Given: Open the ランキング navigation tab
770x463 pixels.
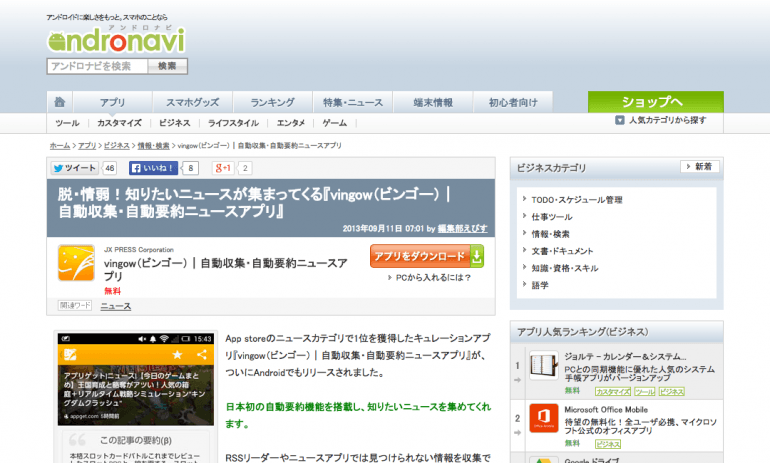Looking at the screenshot, I should (273, 102).
